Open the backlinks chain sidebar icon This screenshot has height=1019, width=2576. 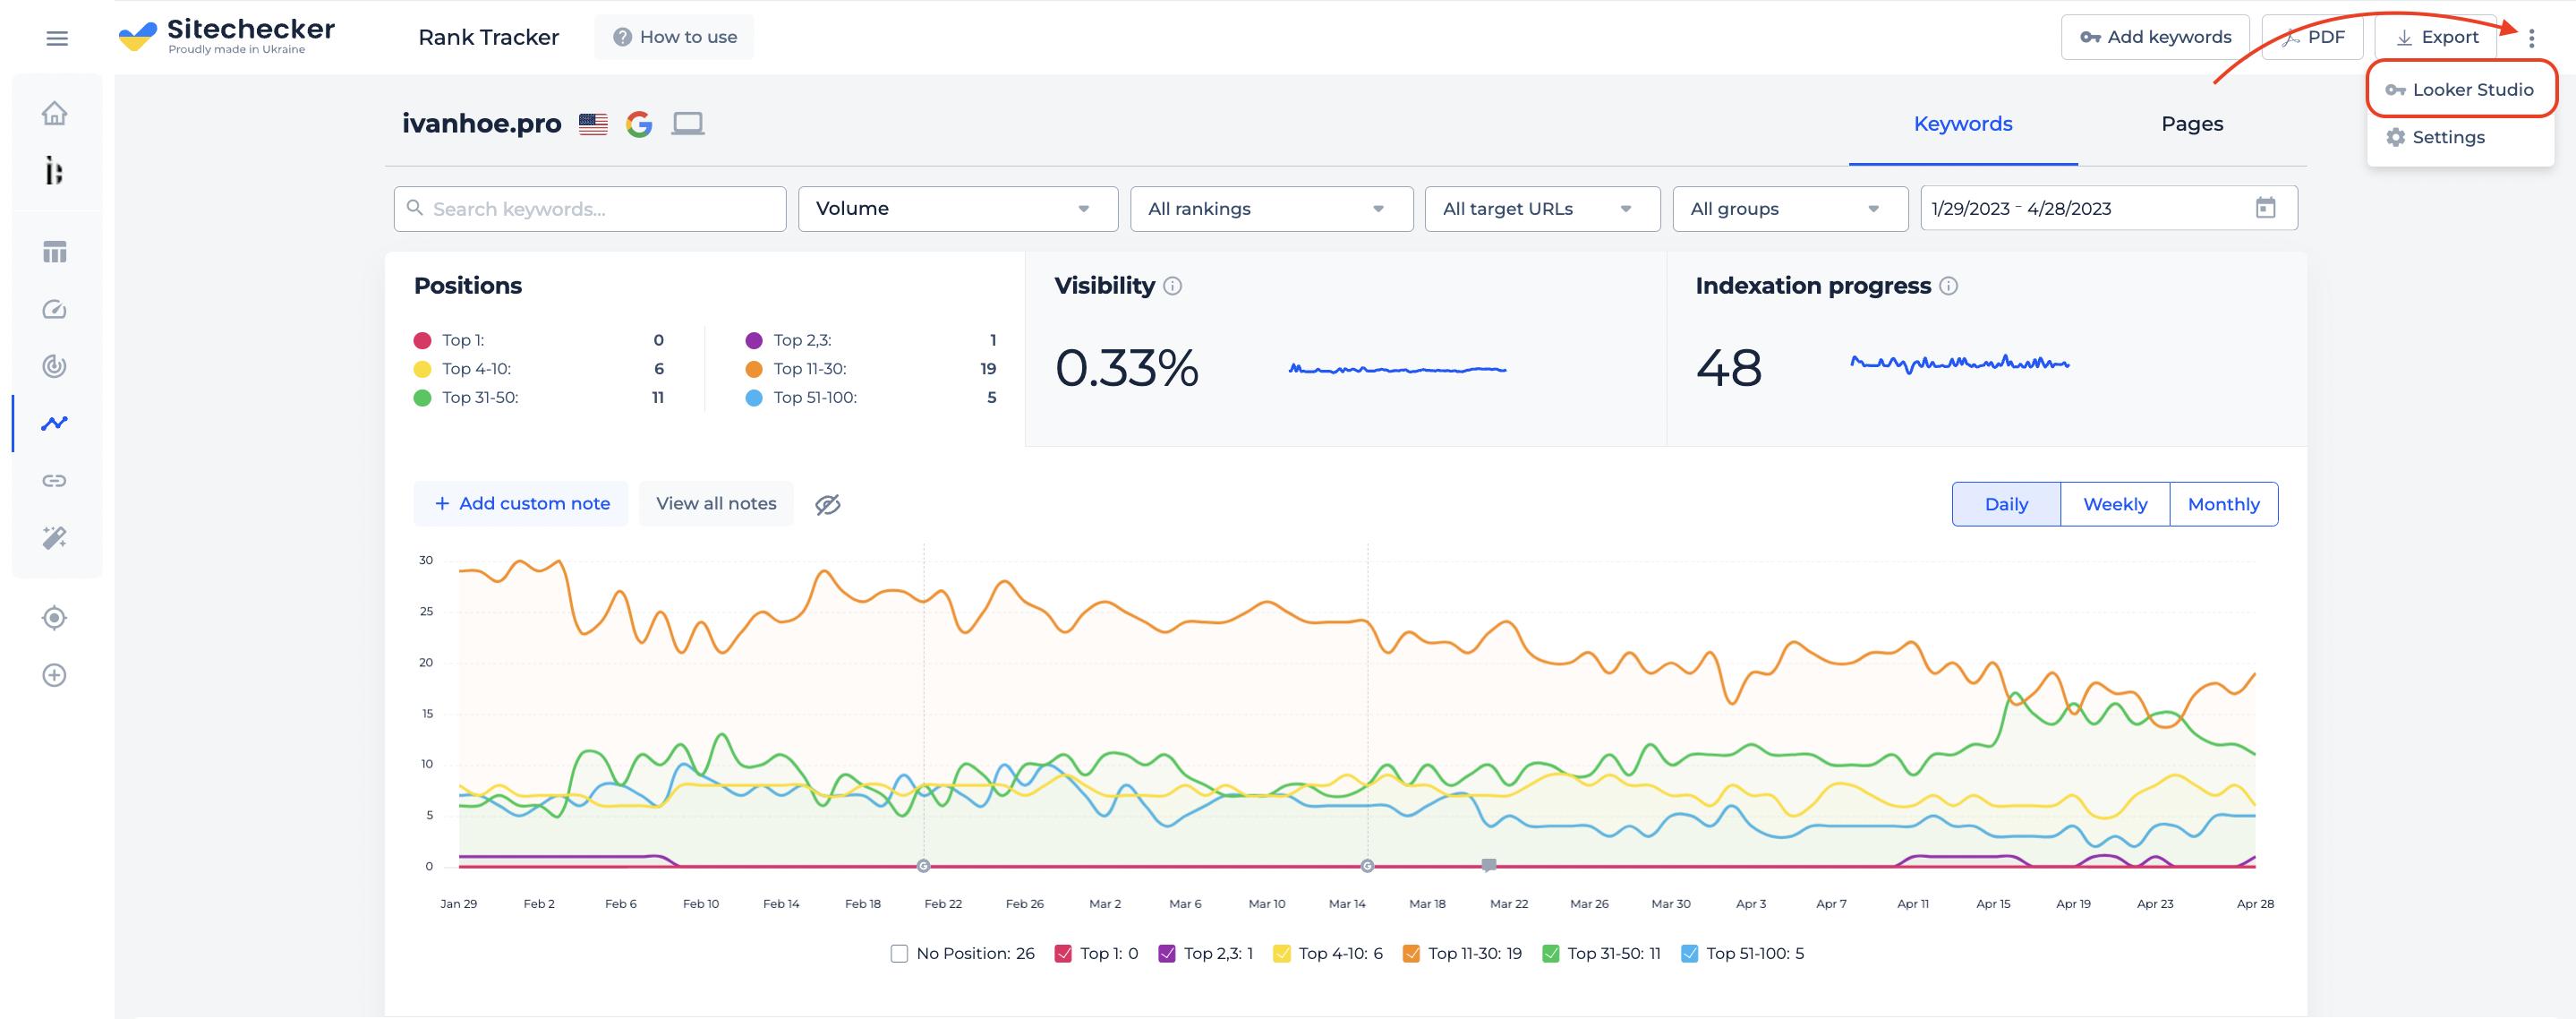pos(55,480)
